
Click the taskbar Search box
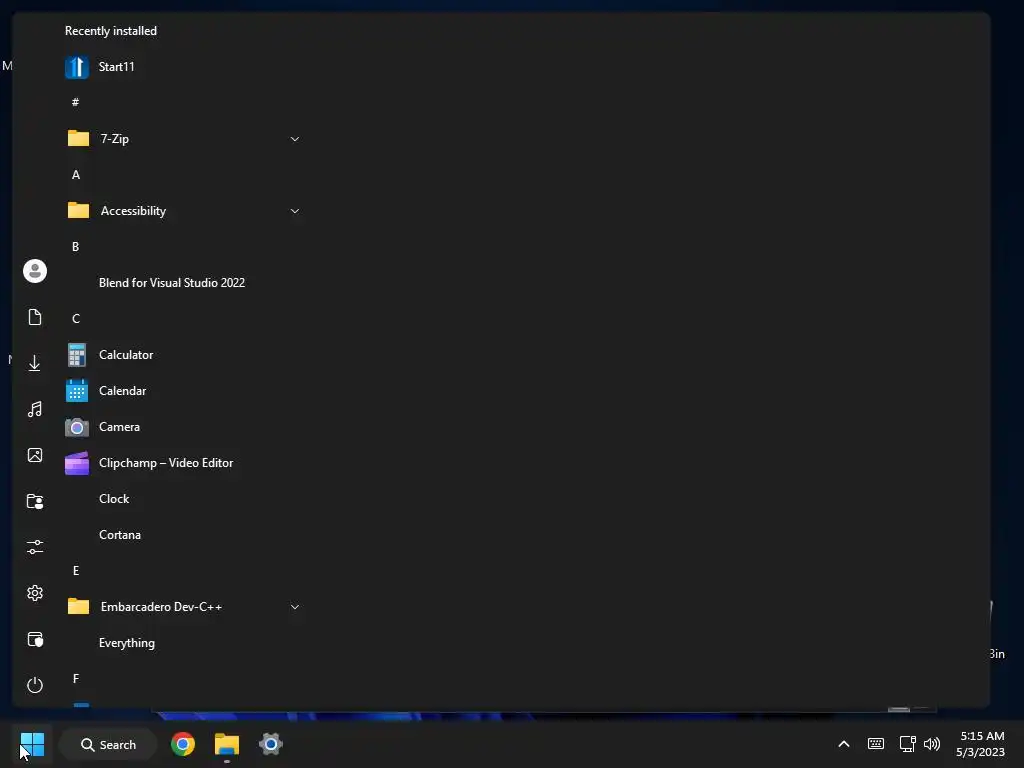coord(108,744)
